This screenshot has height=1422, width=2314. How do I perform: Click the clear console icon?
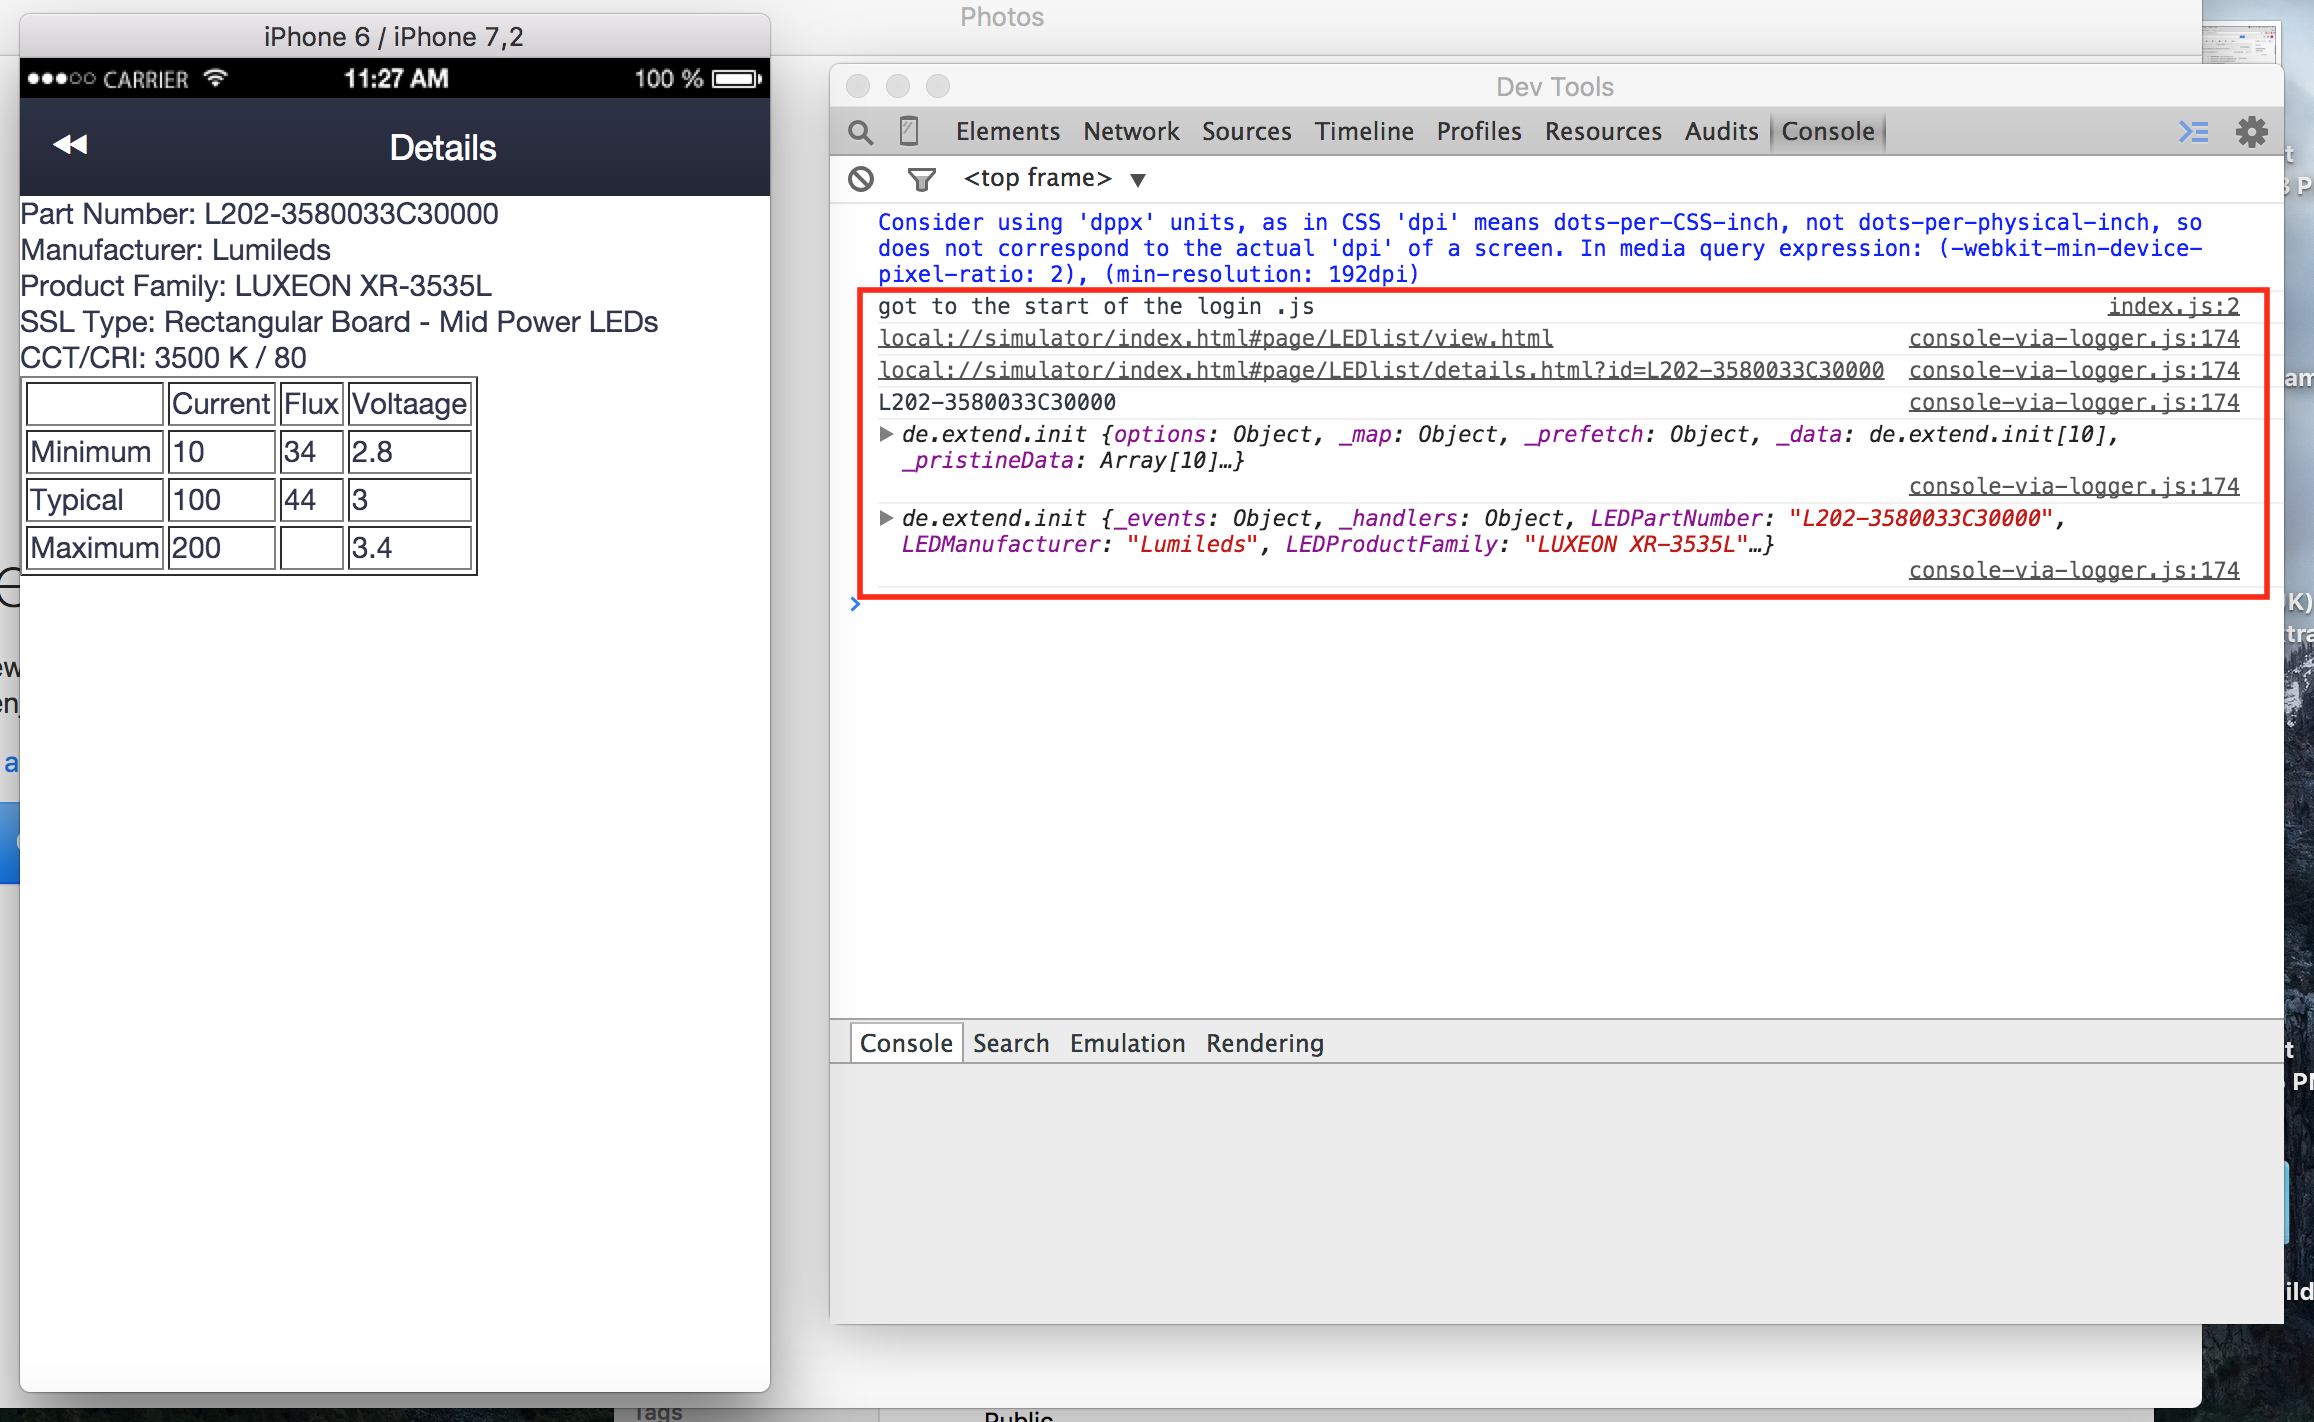(x=861, y=179)
